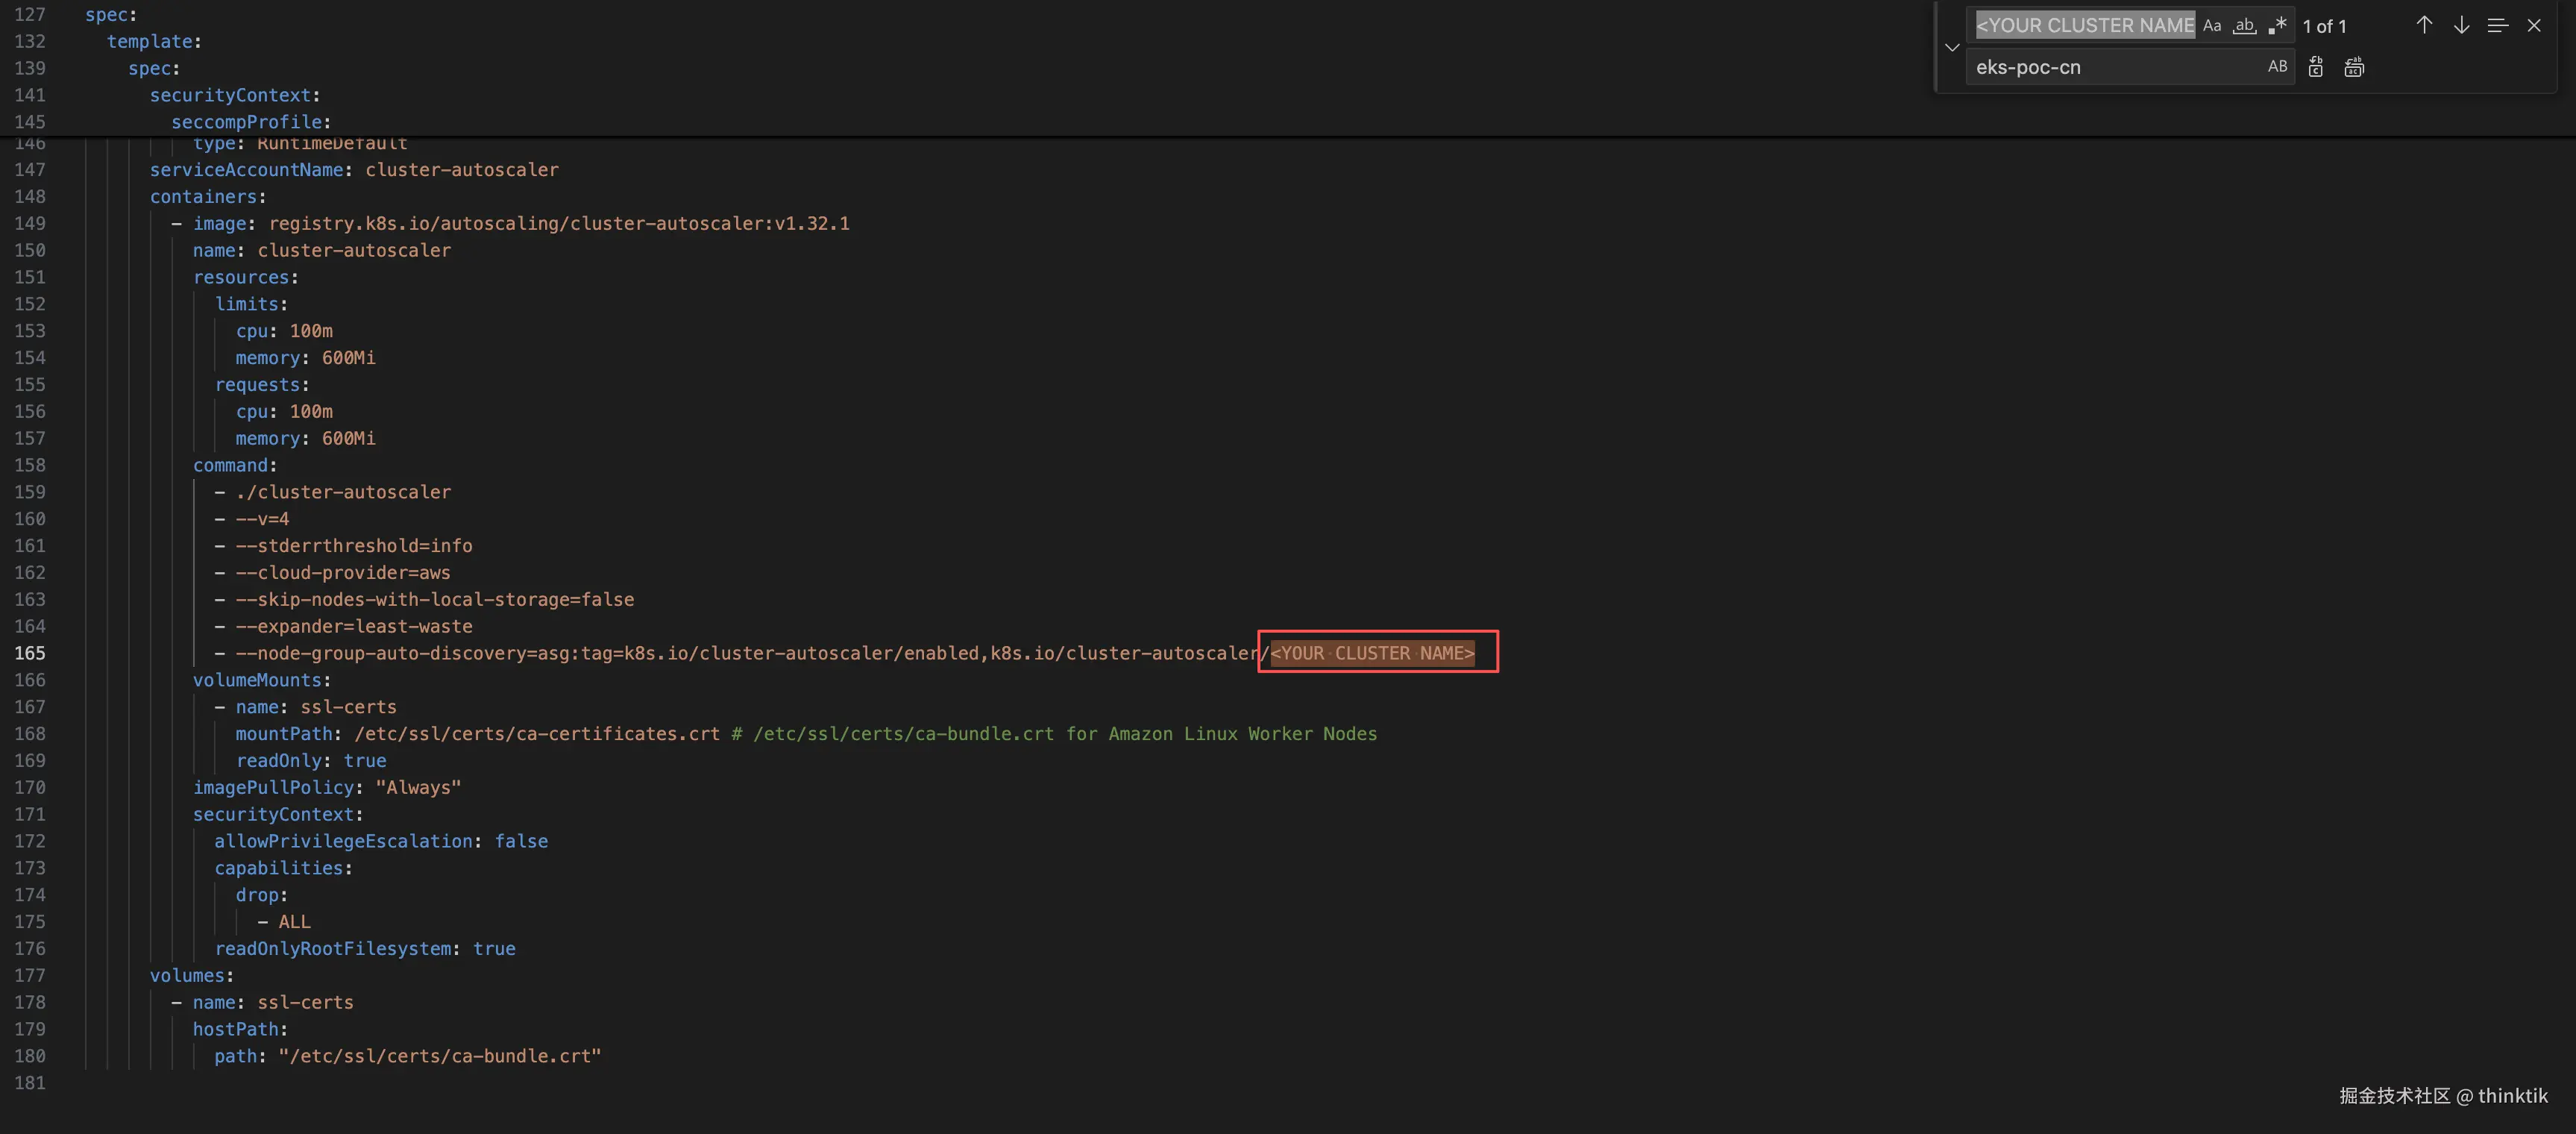Collapse the replace row chevron
2576x1134 pixels.
pos(1952,47)
